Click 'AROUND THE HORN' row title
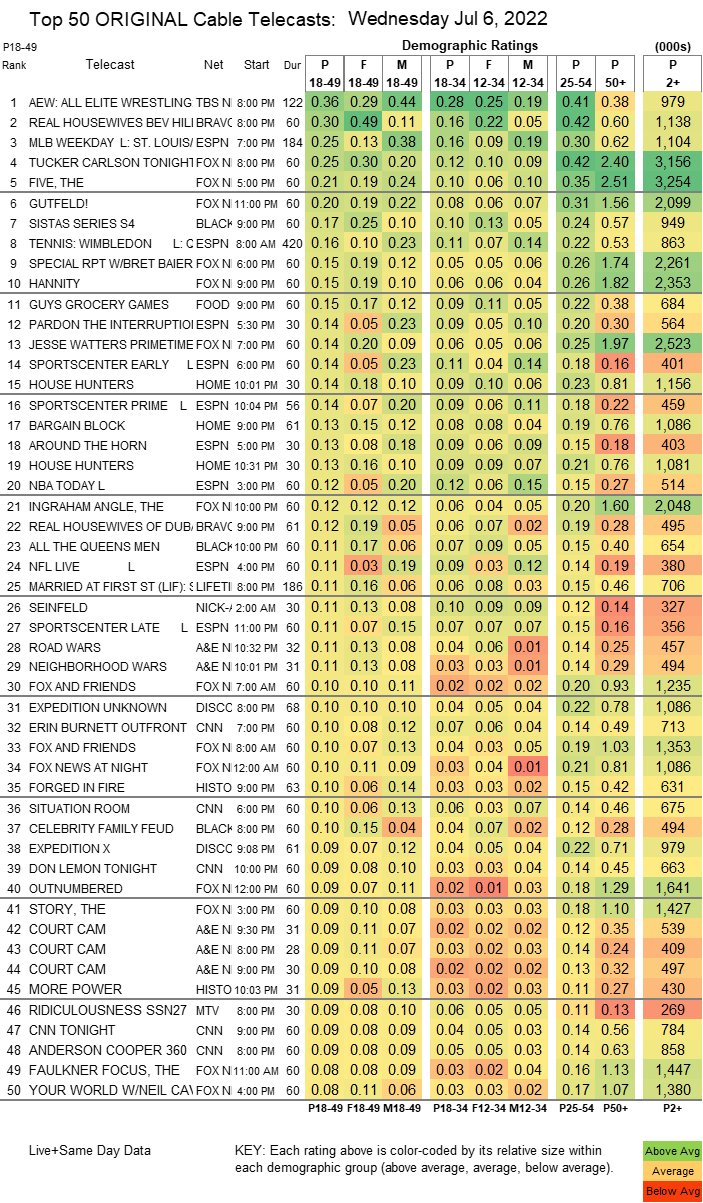This screenshot has height=1203, width=703. coord(83,444)
